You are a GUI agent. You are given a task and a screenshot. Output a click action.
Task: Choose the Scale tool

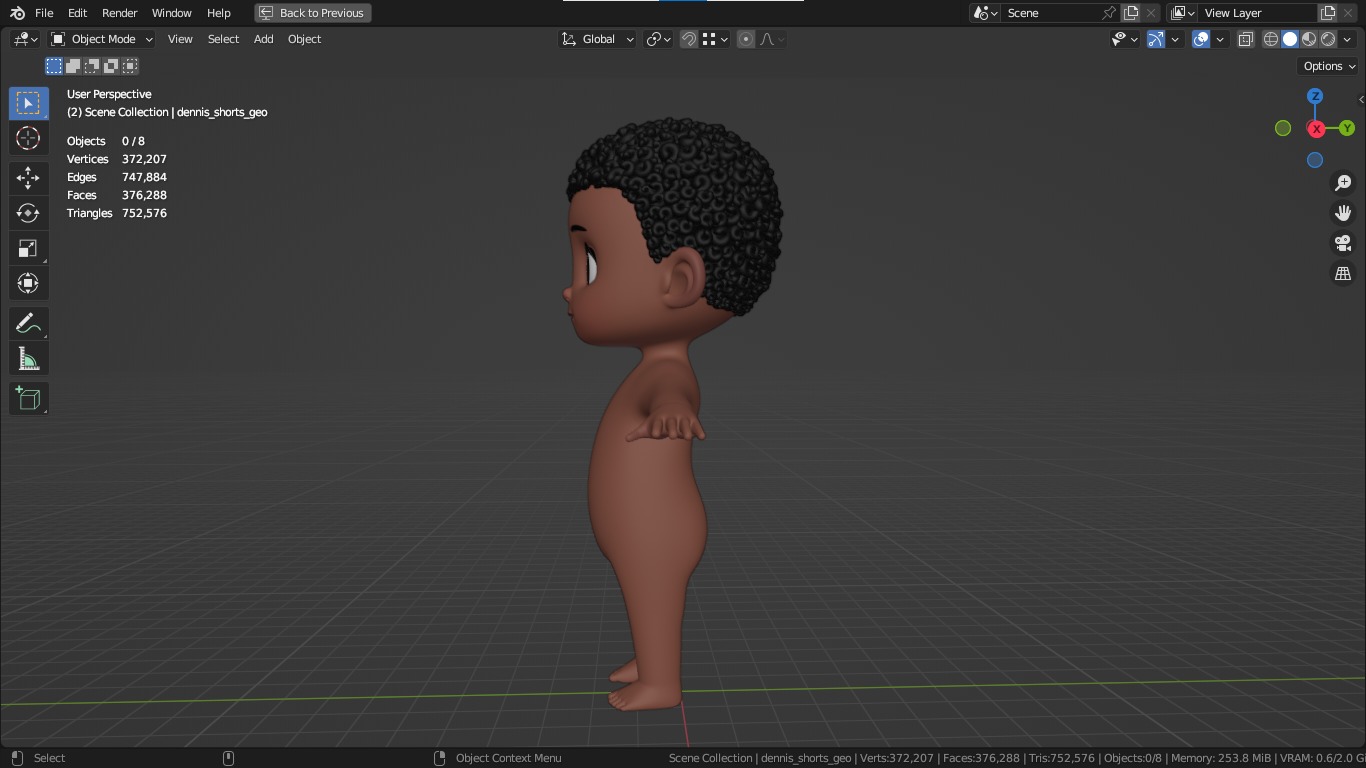pos(28,248)
